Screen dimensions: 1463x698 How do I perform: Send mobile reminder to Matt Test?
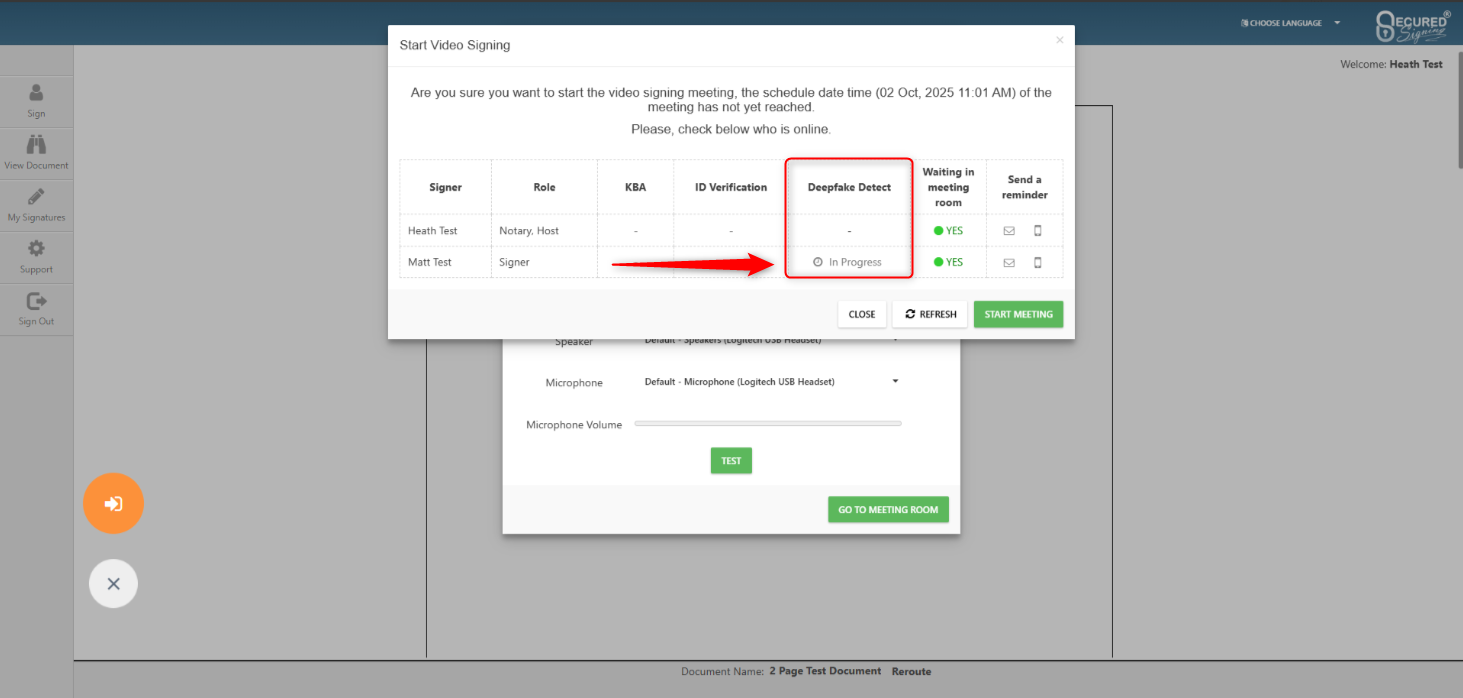click(x=1037, y=263)
